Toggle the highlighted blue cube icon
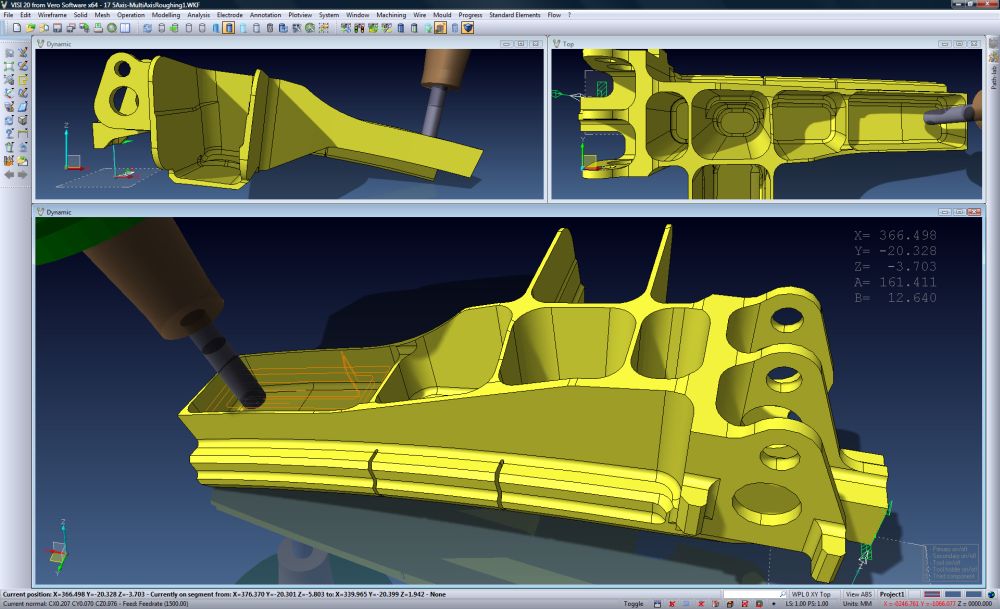Viewport: 1000px width, 609px height. (x=467, y=27)
